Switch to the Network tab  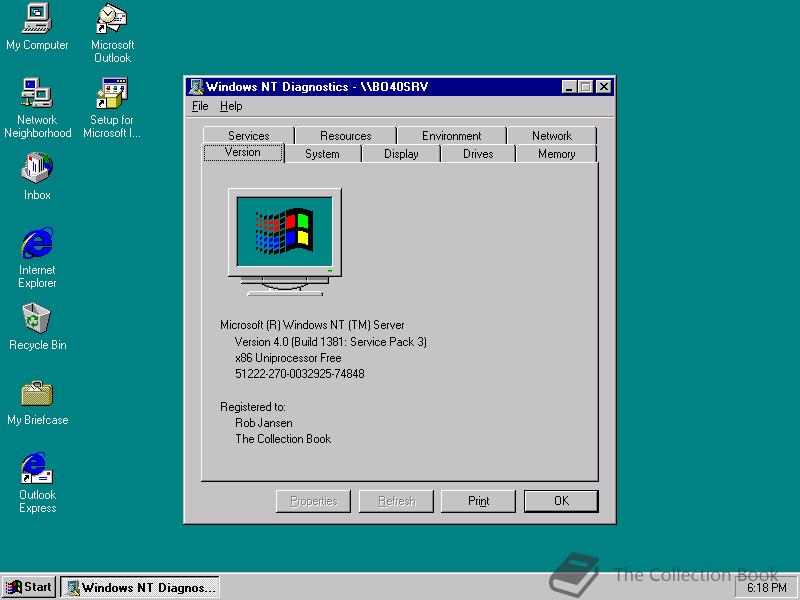552,136
